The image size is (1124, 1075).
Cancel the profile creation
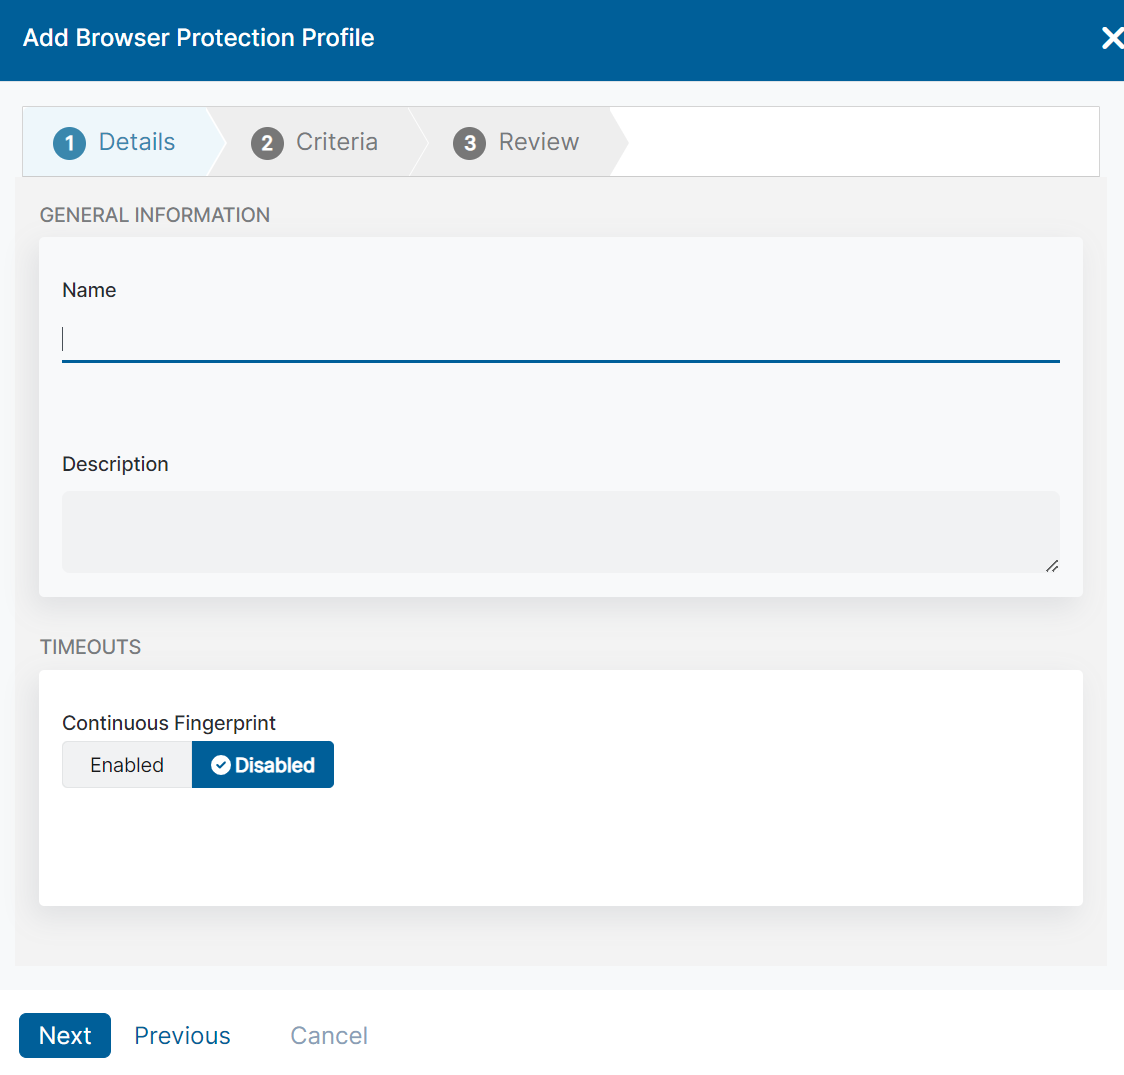pos(329,1035)
